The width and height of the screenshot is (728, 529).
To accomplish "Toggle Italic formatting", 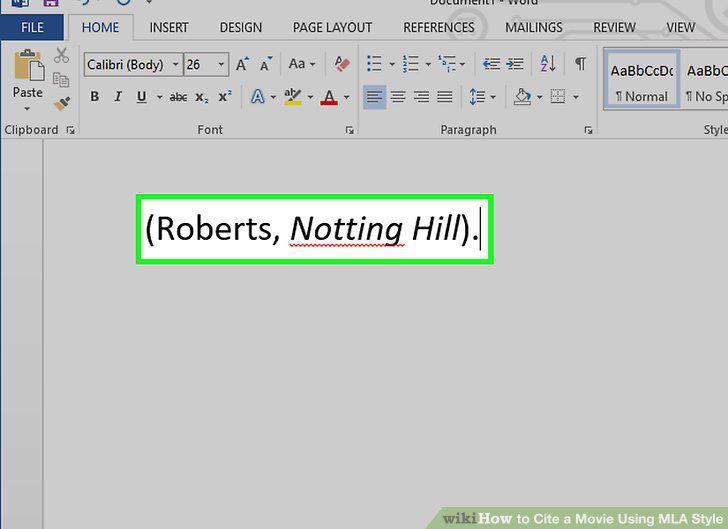I will click(x=118, y=97).
